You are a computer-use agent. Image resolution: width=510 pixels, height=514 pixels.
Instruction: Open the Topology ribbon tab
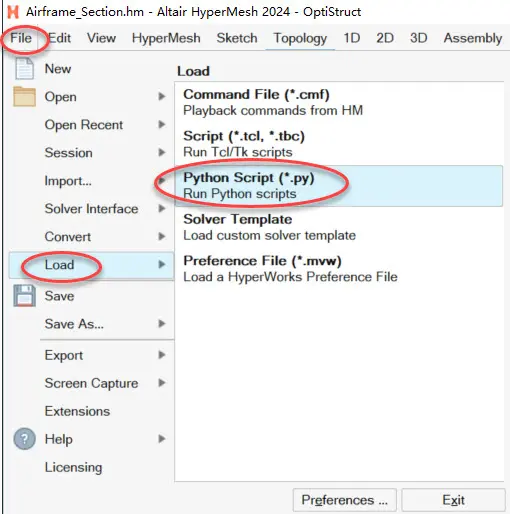[x=300, y=38]
